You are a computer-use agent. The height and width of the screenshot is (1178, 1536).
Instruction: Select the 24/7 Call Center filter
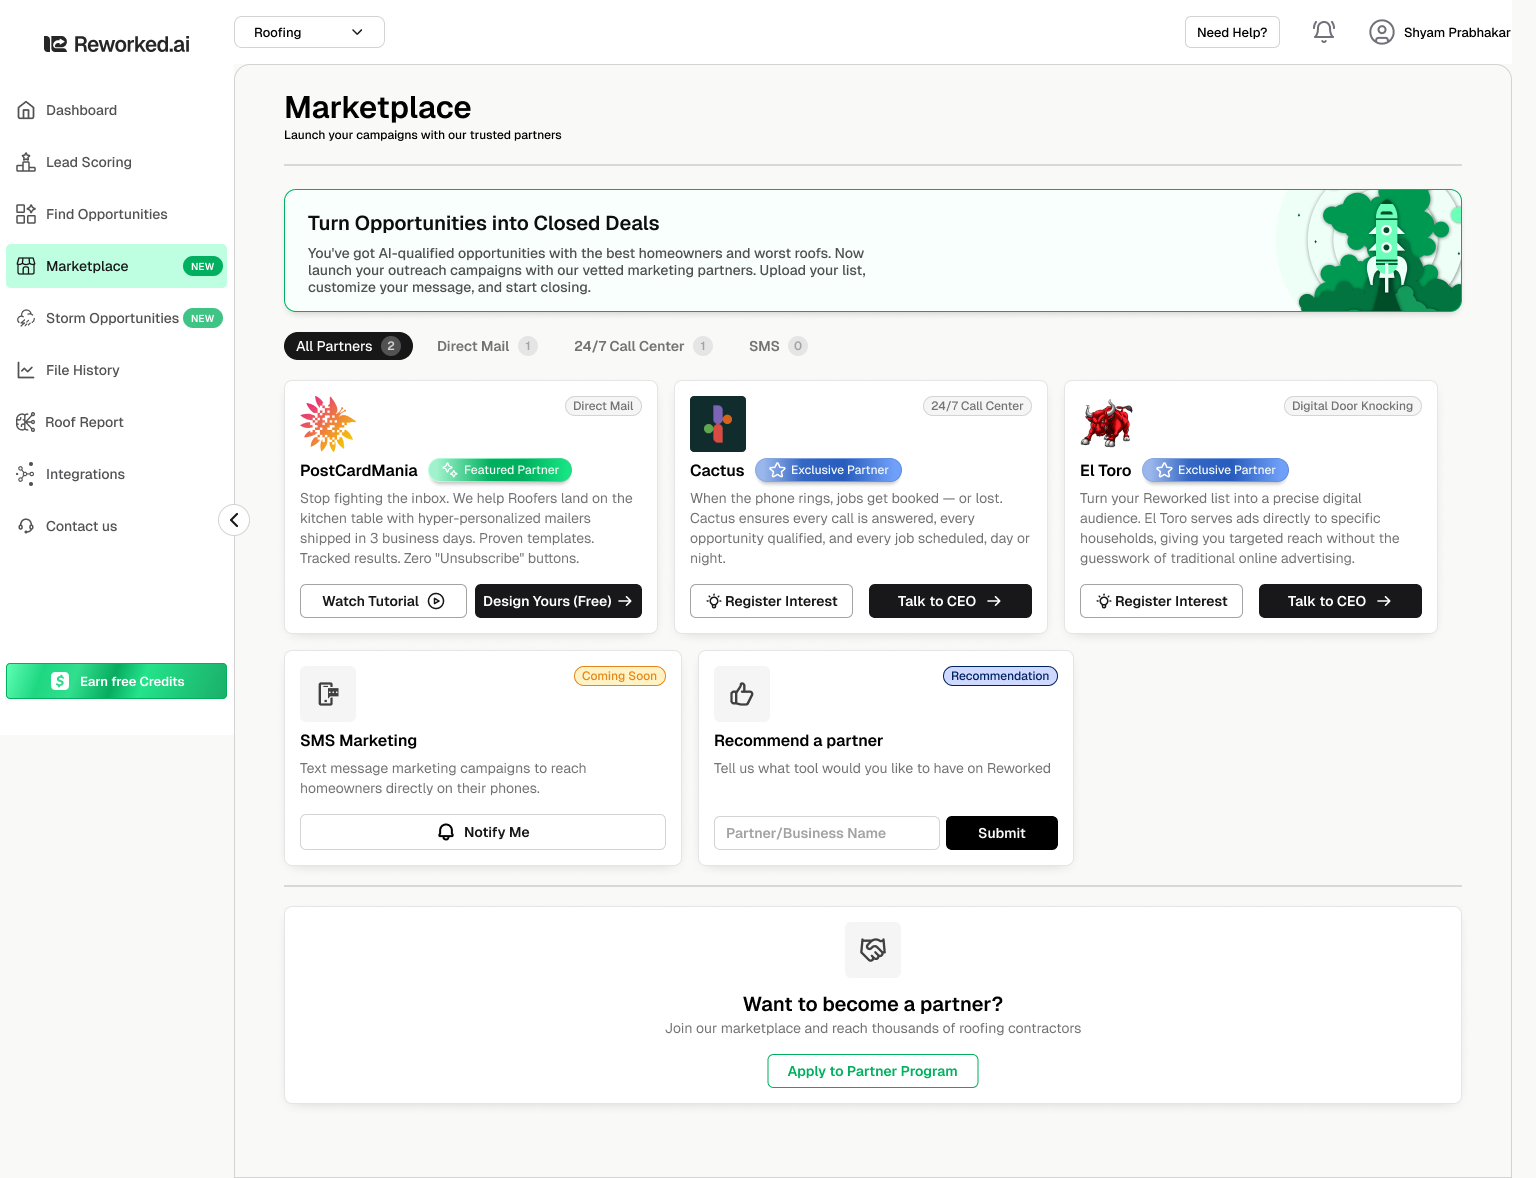point(642,346)
